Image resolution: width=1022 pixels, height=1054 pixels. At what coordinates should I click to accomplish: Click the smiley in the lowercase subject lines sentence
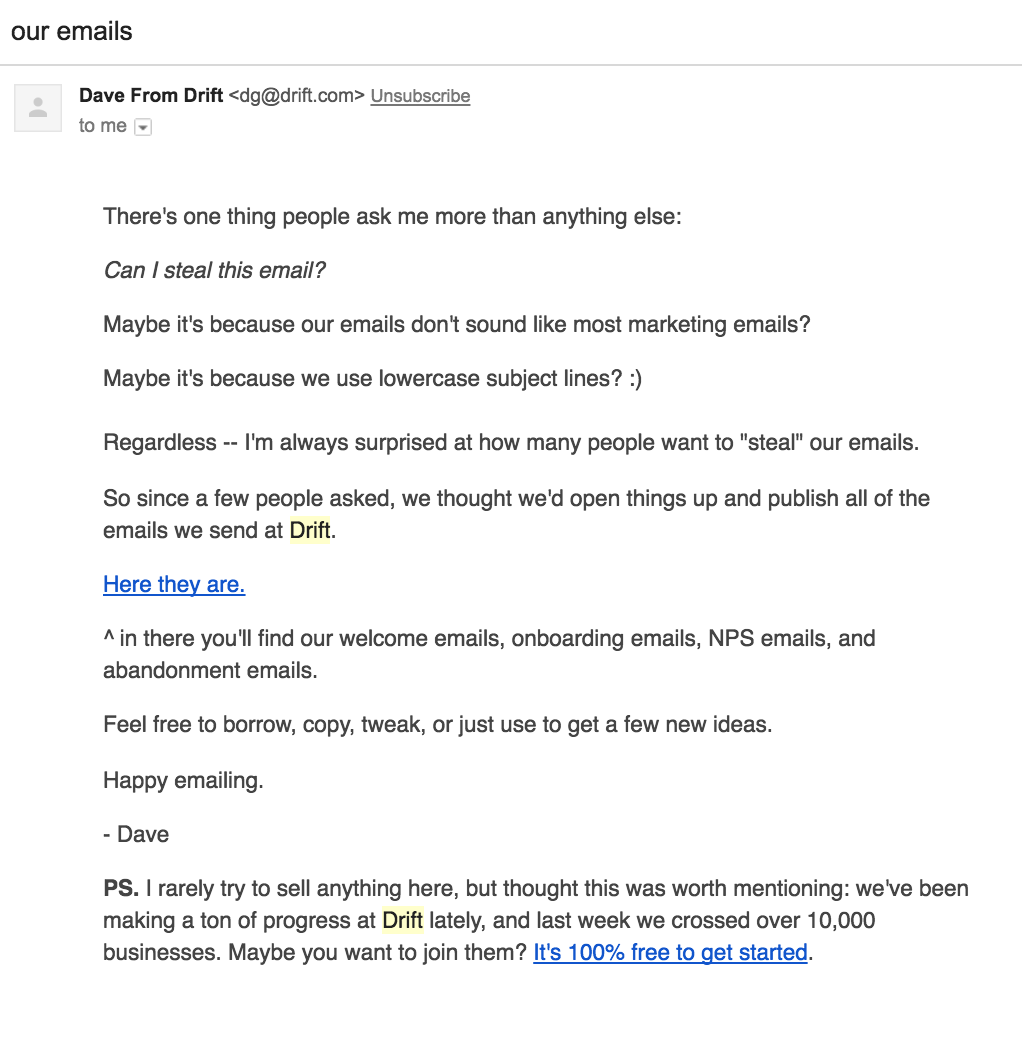coord(635,378)
